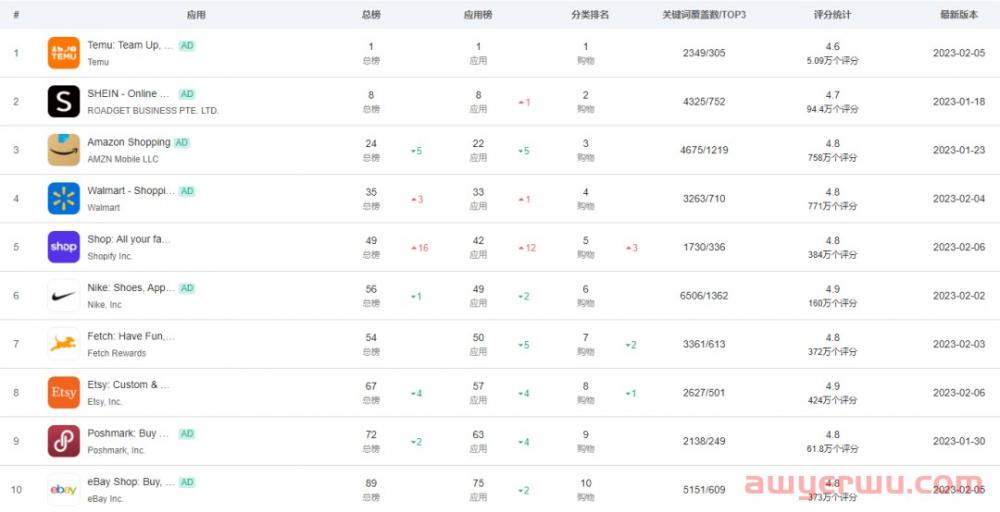Click the AD badge beside Poshmark
The width and height of the screenshot is (1000, 512).
[186, 433]
